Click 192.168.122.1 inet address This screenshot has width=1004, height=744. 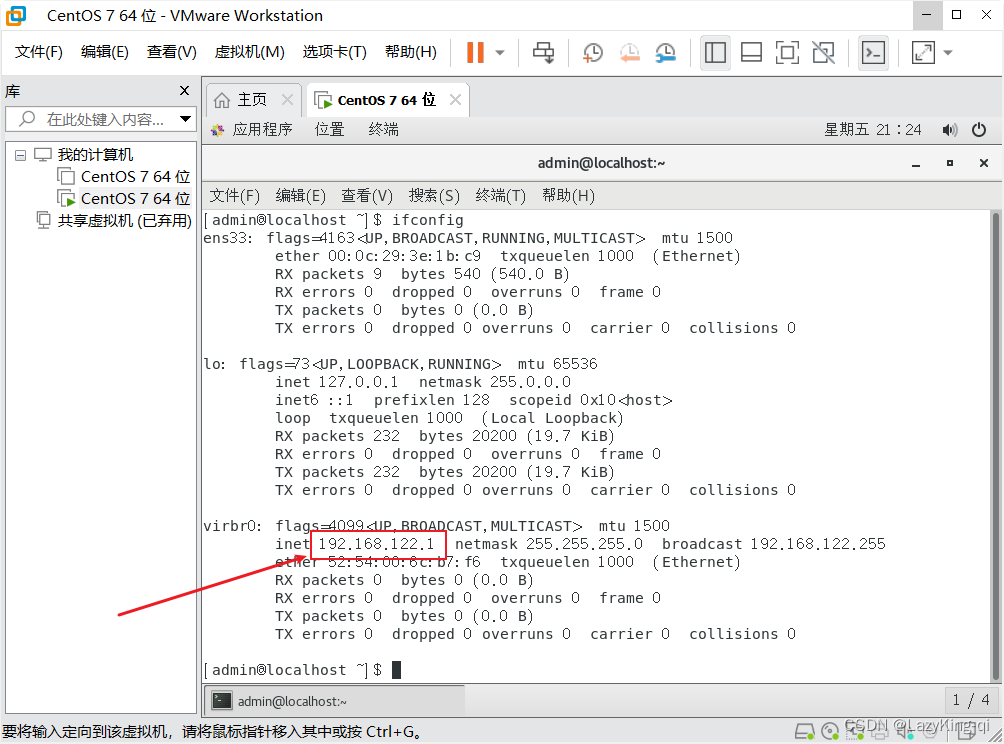point(376,544)
